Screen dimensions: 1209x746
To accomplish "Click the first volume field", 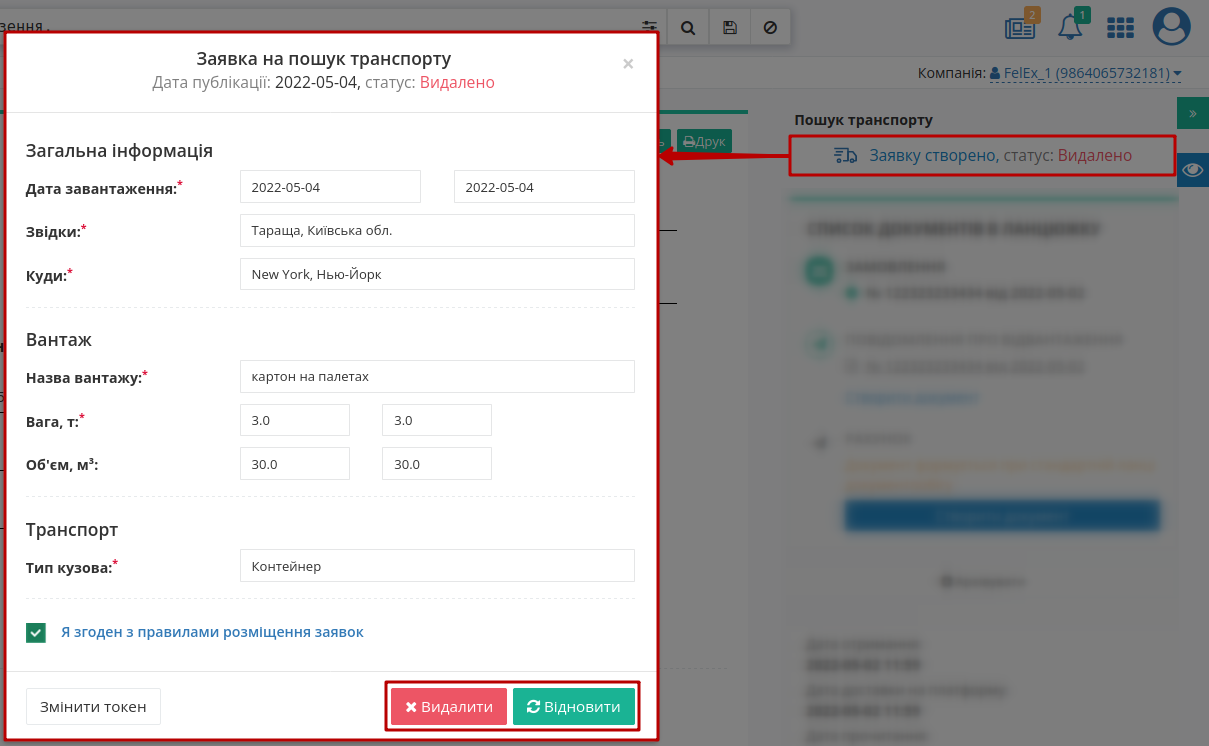I will (x=295, y=464).
